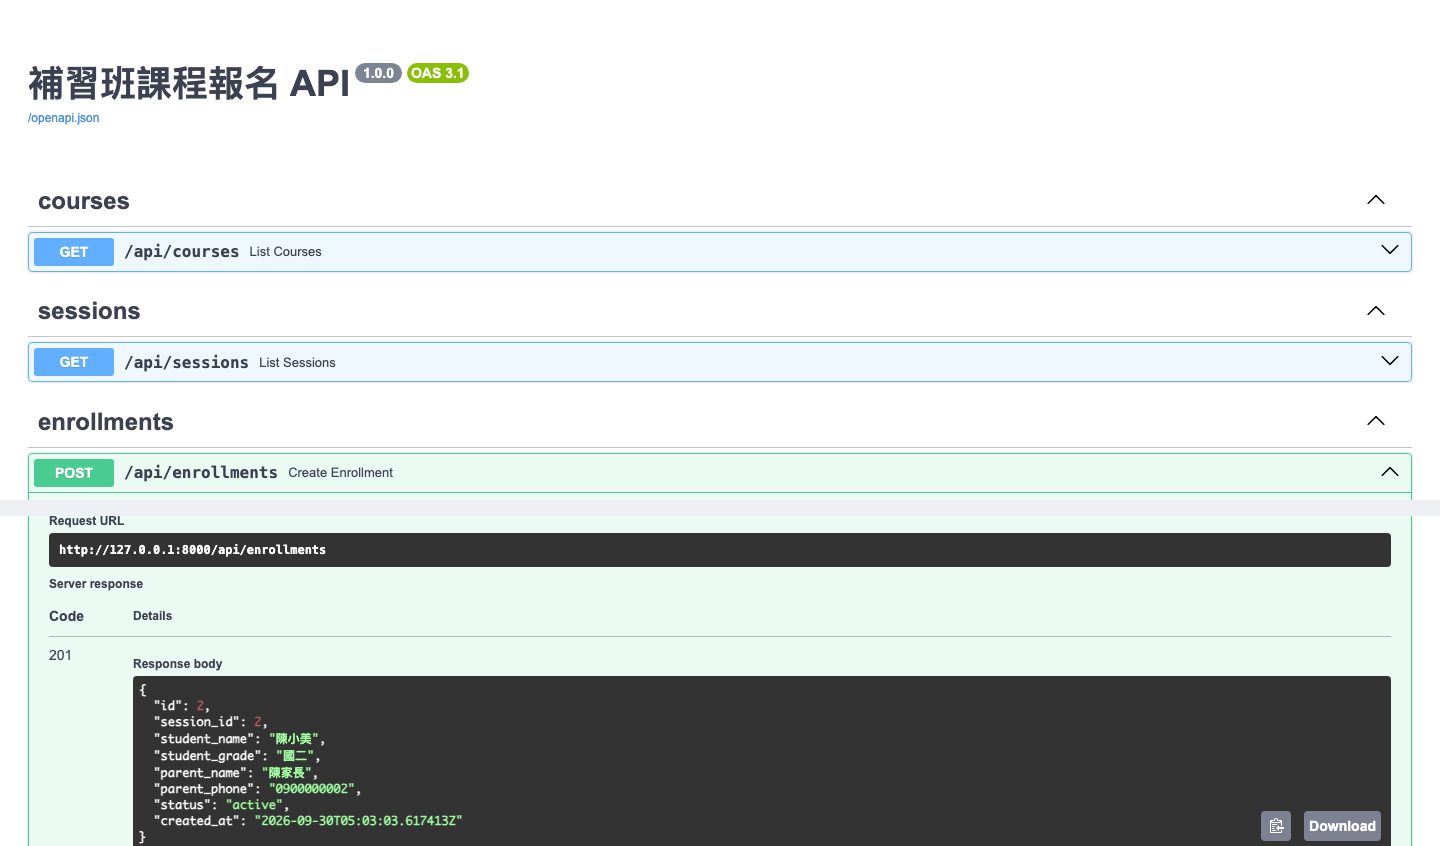Click the sessions tag heading
1440x846 pixels.
89,311
